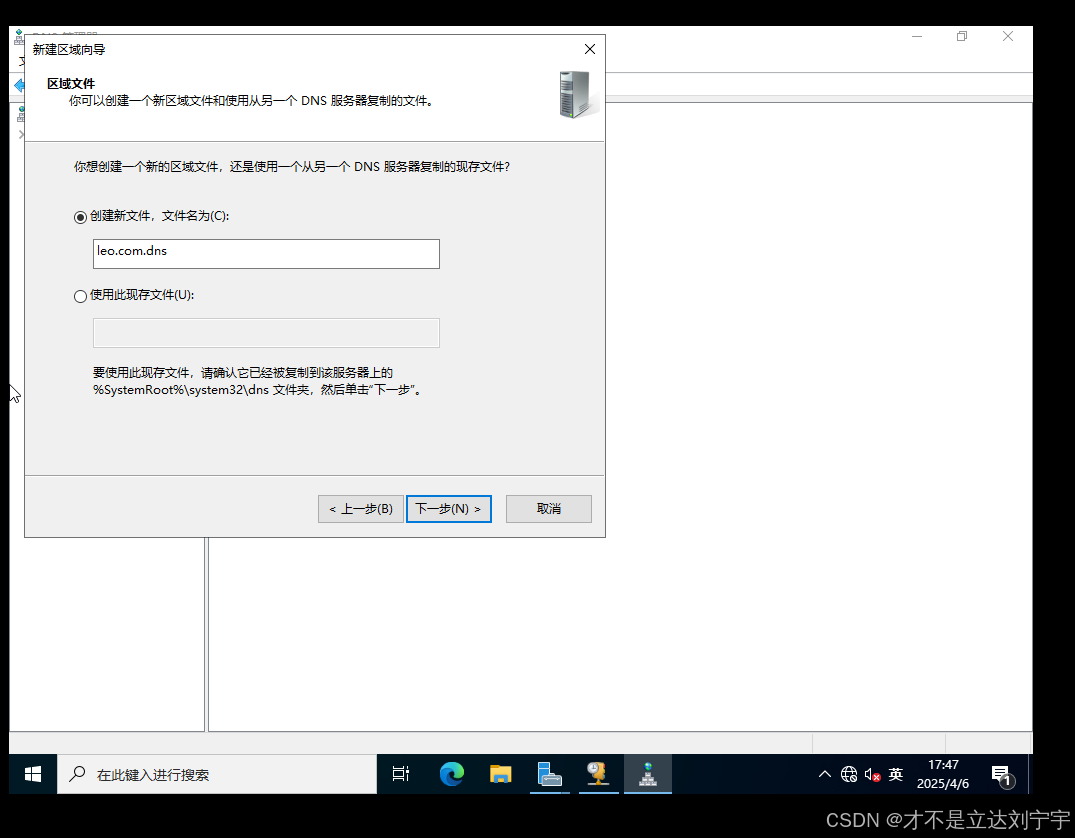
Task: Select the DNS console taskbar icon with clock
Action: (x=598, y=774)
